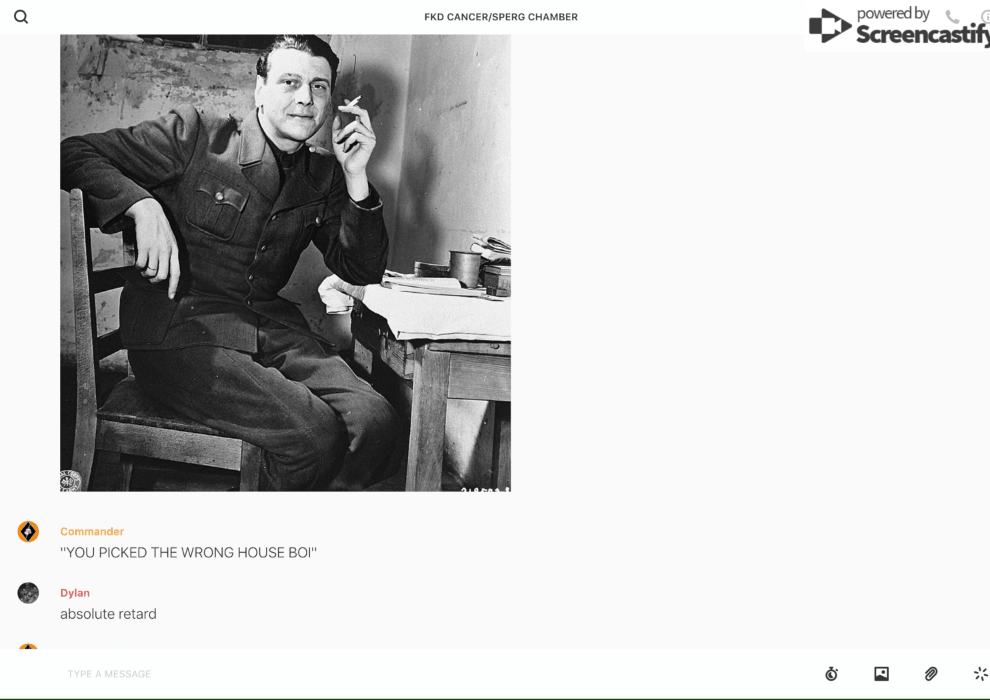Screen dimensions: 990x700
Task: Select the "YOU PICKED THE WRONG HOUSE BOI" message
Action: (188, 552)
